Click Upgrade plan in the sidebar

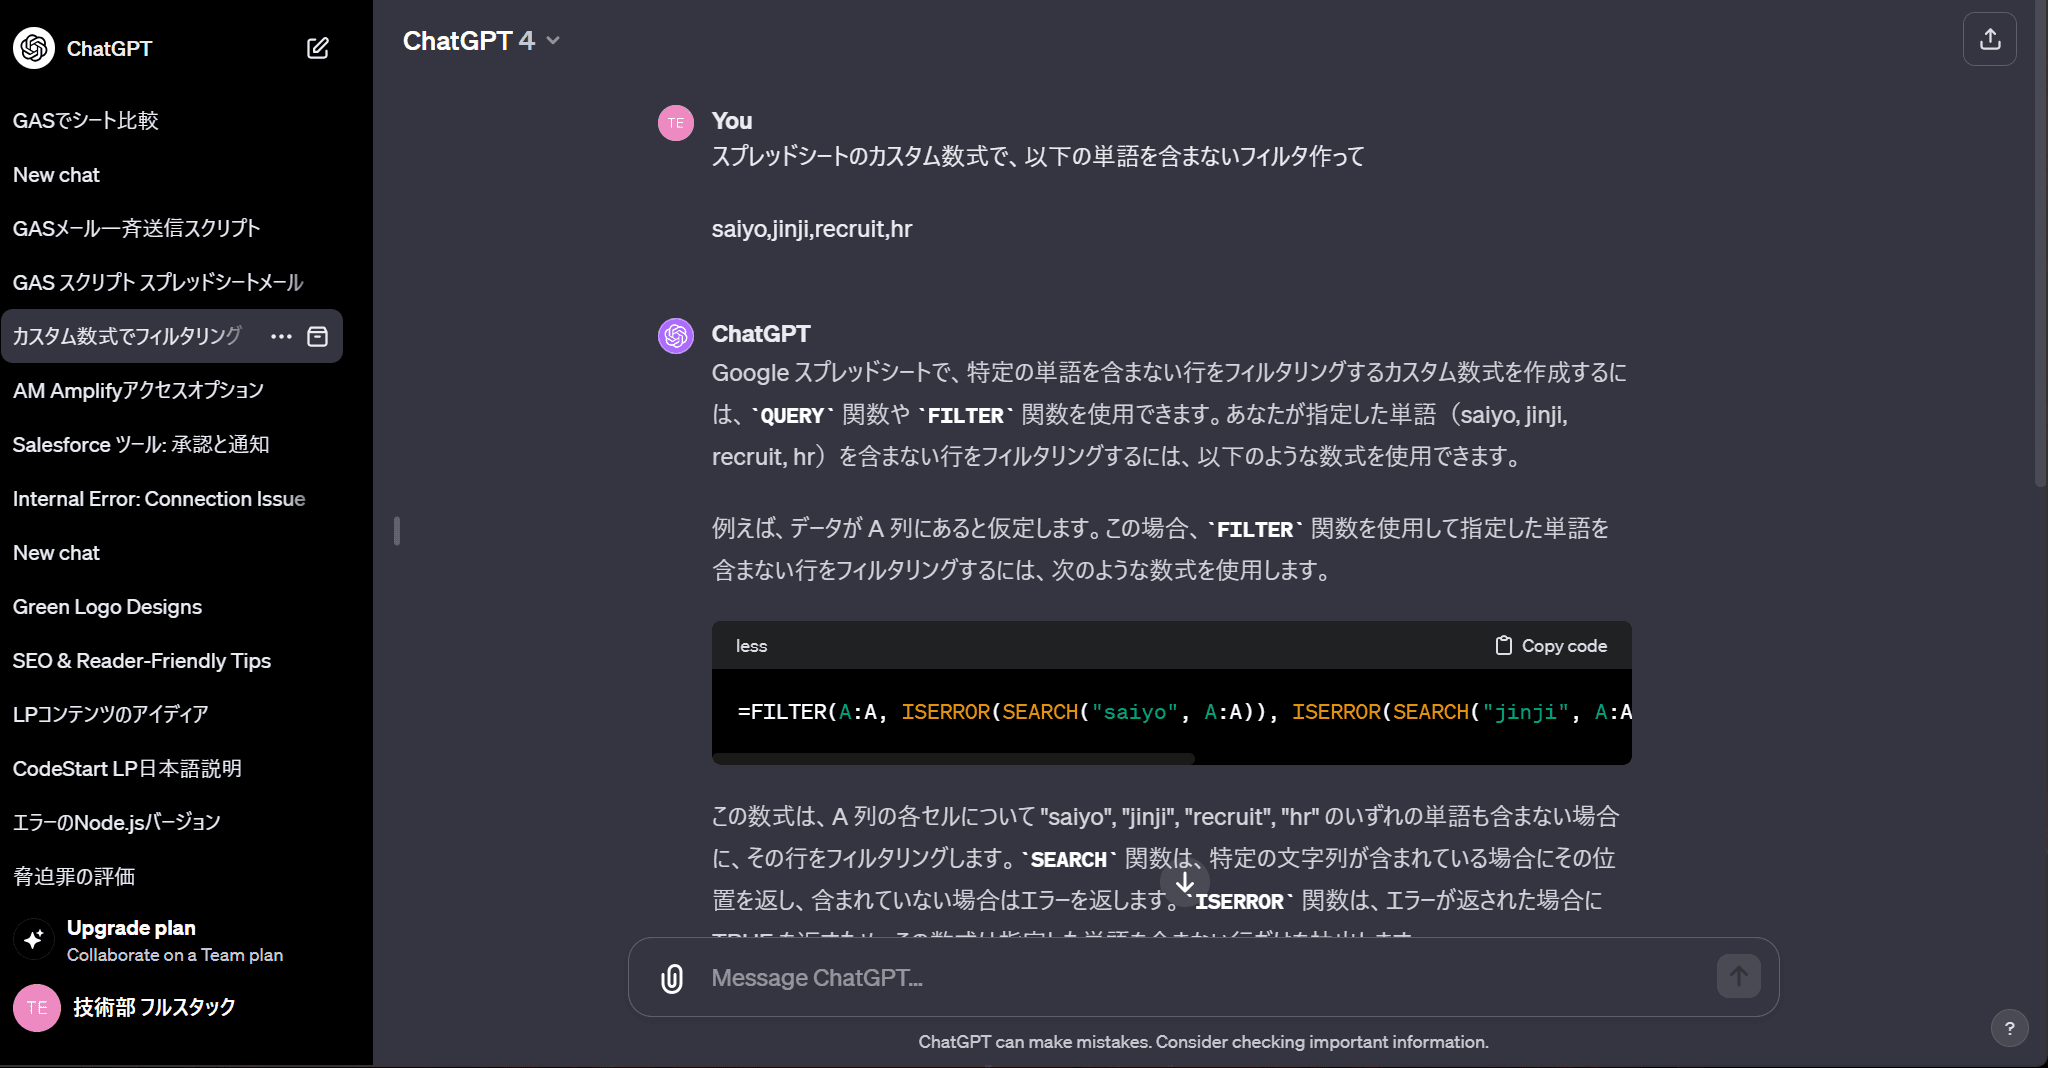click(x=131, y=928)
